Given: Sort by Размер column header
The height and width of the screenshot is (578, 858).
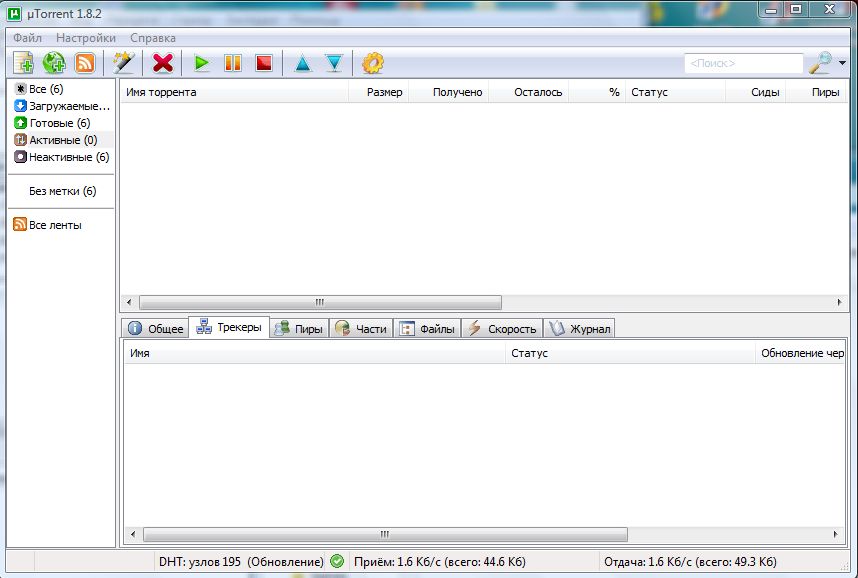Looking at the screenshot, I should pos(379,92).
